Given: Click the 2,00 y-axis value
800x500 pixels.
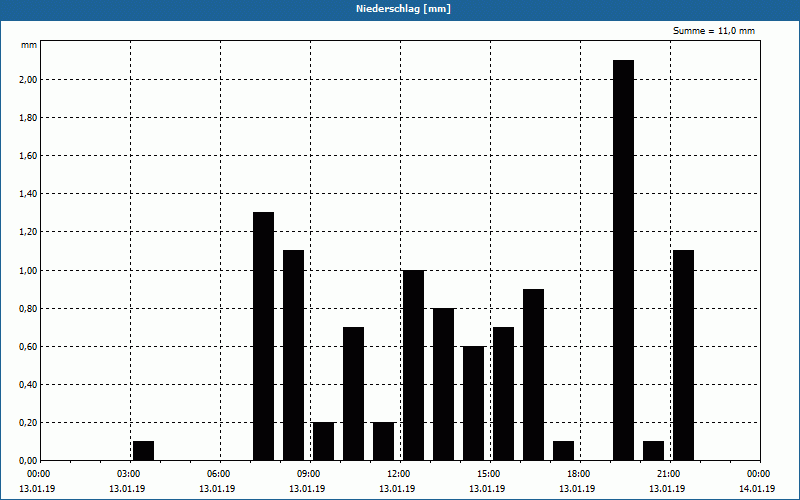Looking at the screenshot, I should [28, 80].
